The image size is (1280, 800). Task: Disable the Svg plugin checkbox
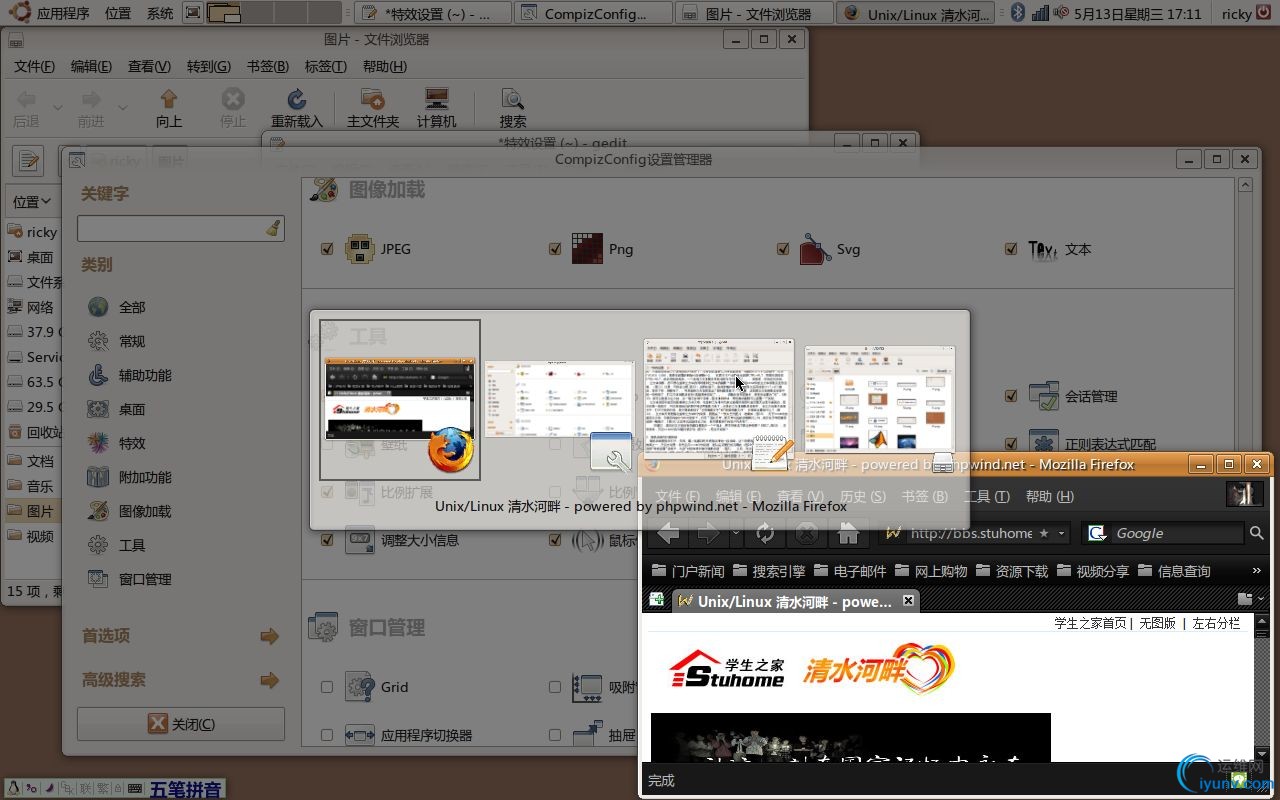783,249
